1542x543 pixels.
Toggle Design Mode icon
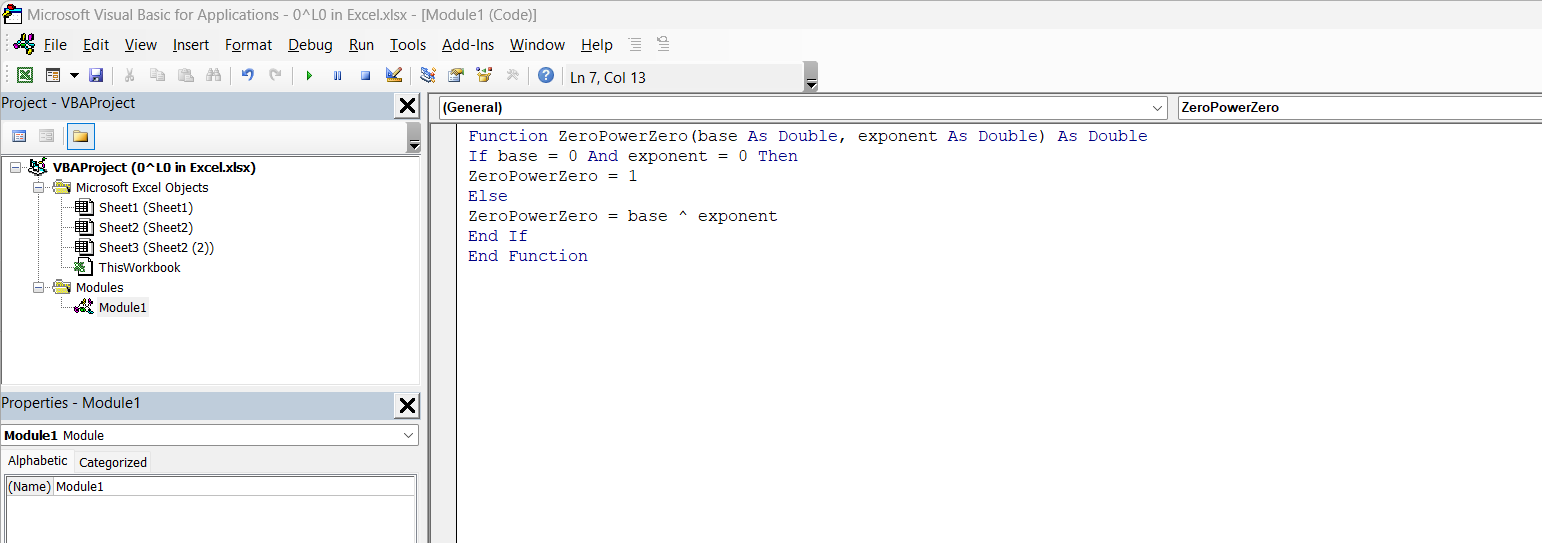click(393, 76)
